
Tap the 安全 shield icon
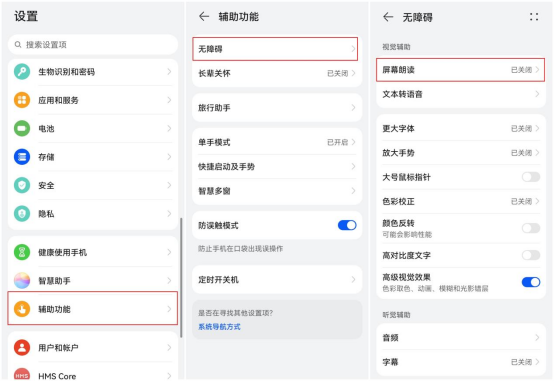[22, 185]
